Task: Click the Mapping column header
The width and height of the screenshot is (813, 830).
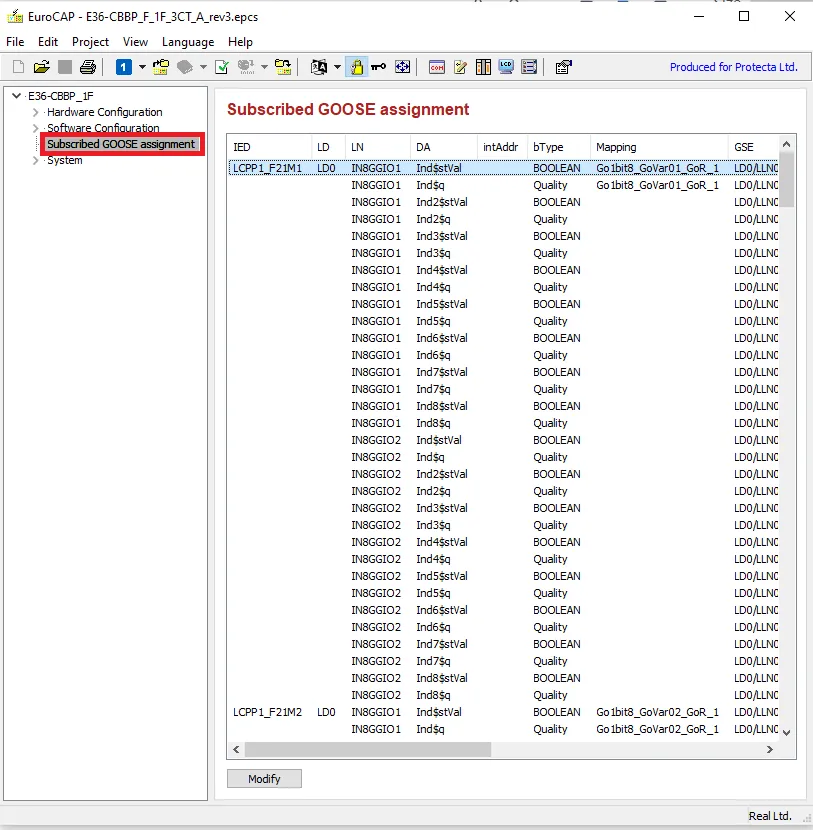Action: (659, 147)
